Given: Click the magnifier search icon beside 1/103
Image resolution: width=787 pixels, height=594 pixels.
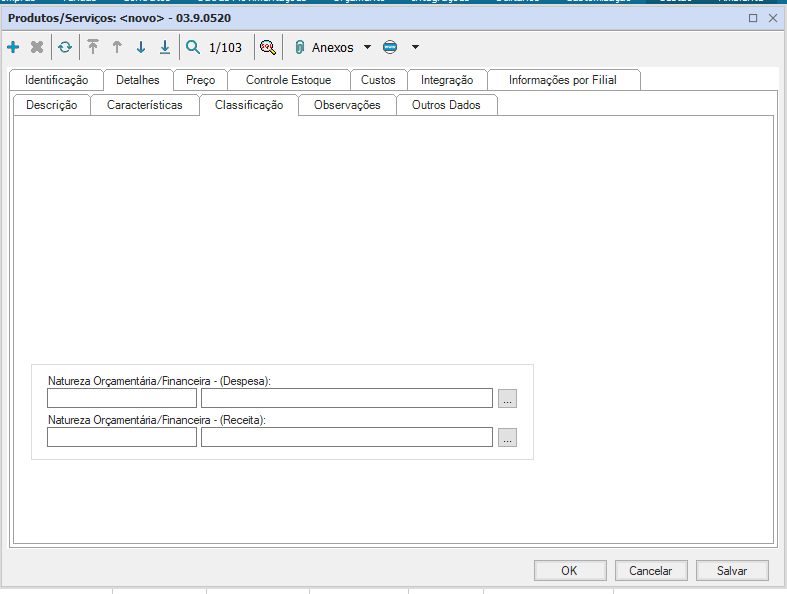Looking at the screenshot, I should point(193,47).
